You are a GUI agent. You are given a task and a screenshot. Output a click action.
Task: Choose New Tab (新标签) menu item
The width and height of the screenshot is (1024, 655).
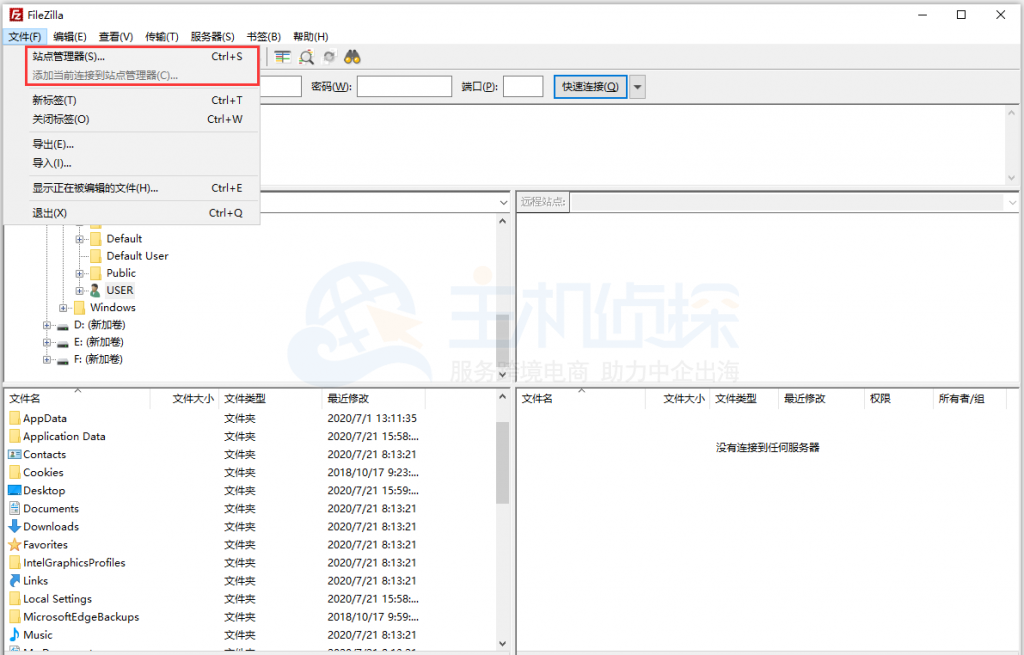[54, 100]
